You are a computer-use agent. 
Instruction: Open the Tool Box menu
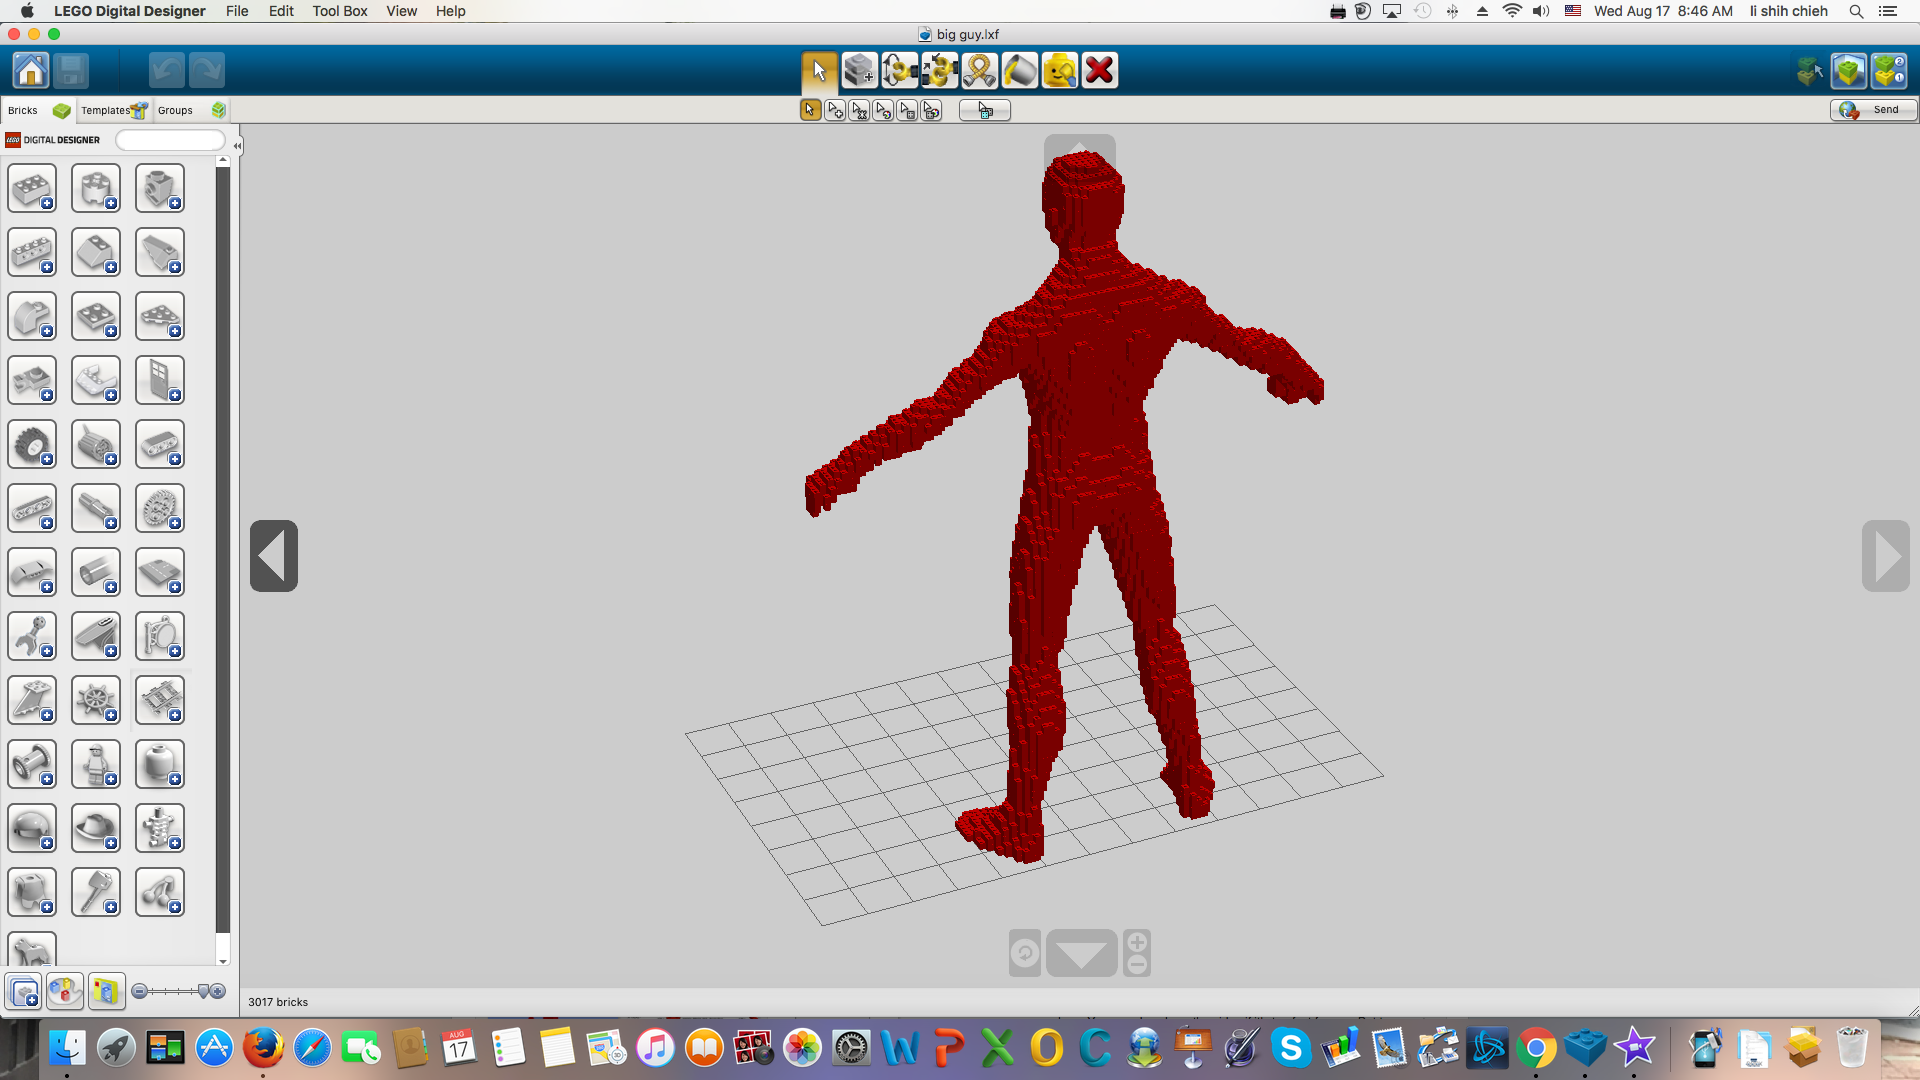[339, 11]
